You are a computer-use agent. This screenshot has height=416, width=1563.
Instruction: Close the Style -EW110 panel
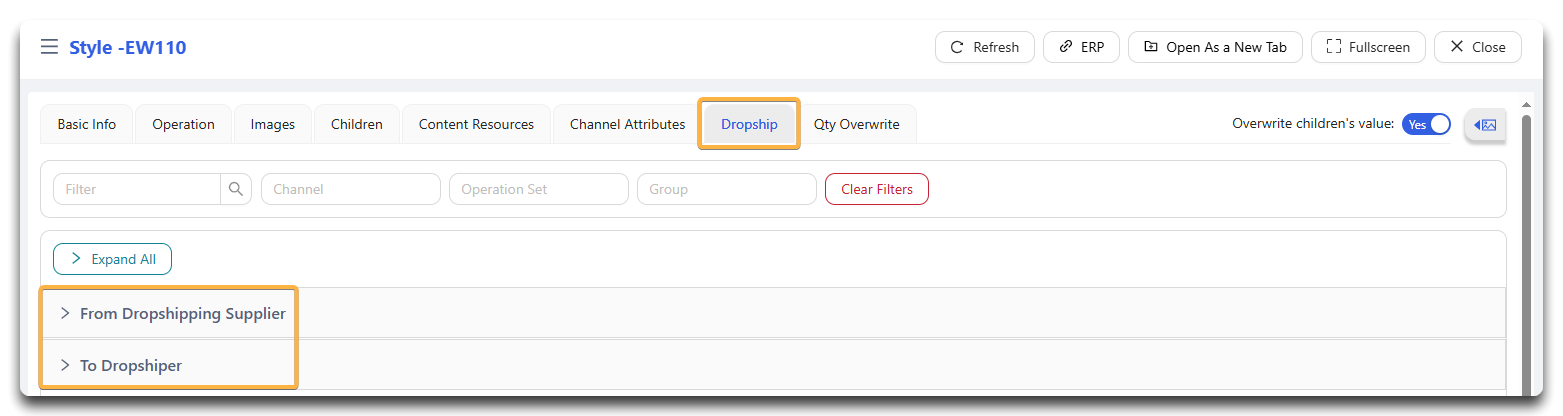pyautogui.click(x=1478, y=47)
